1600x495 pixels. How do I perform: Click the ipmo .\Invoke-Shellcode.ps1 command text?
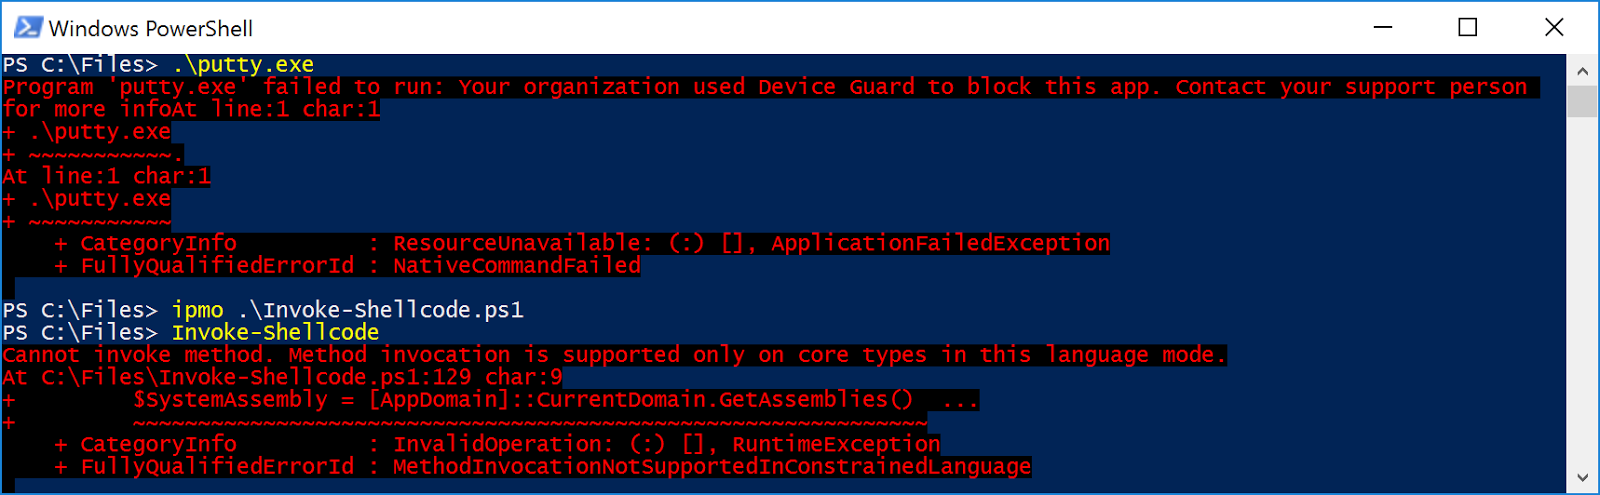347,310
